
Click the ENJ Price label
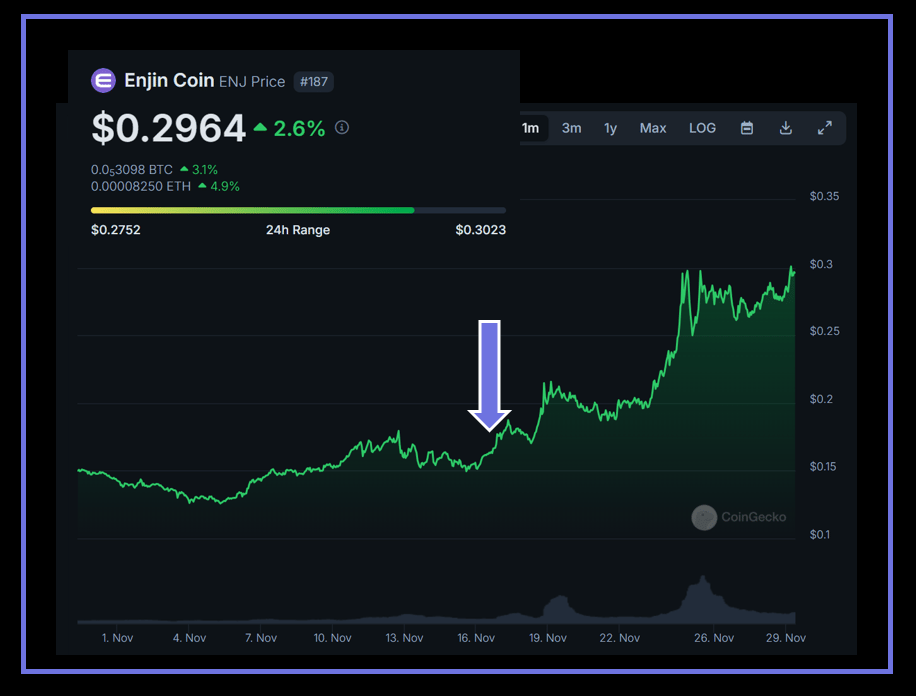252,82
